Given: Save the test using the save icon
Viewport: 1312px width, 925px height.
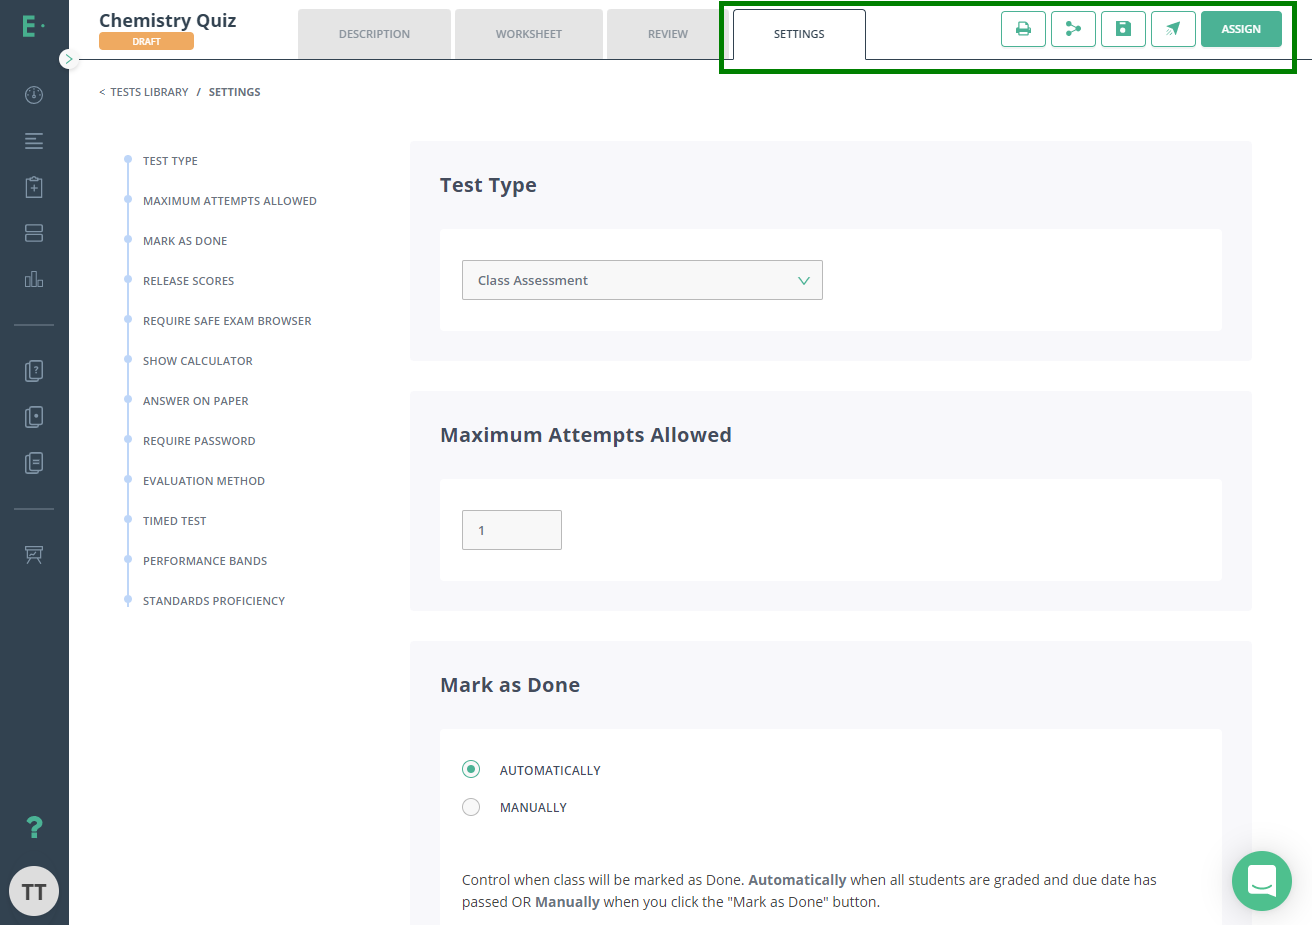Looking at the screenshot, I should click(1123, 29).
